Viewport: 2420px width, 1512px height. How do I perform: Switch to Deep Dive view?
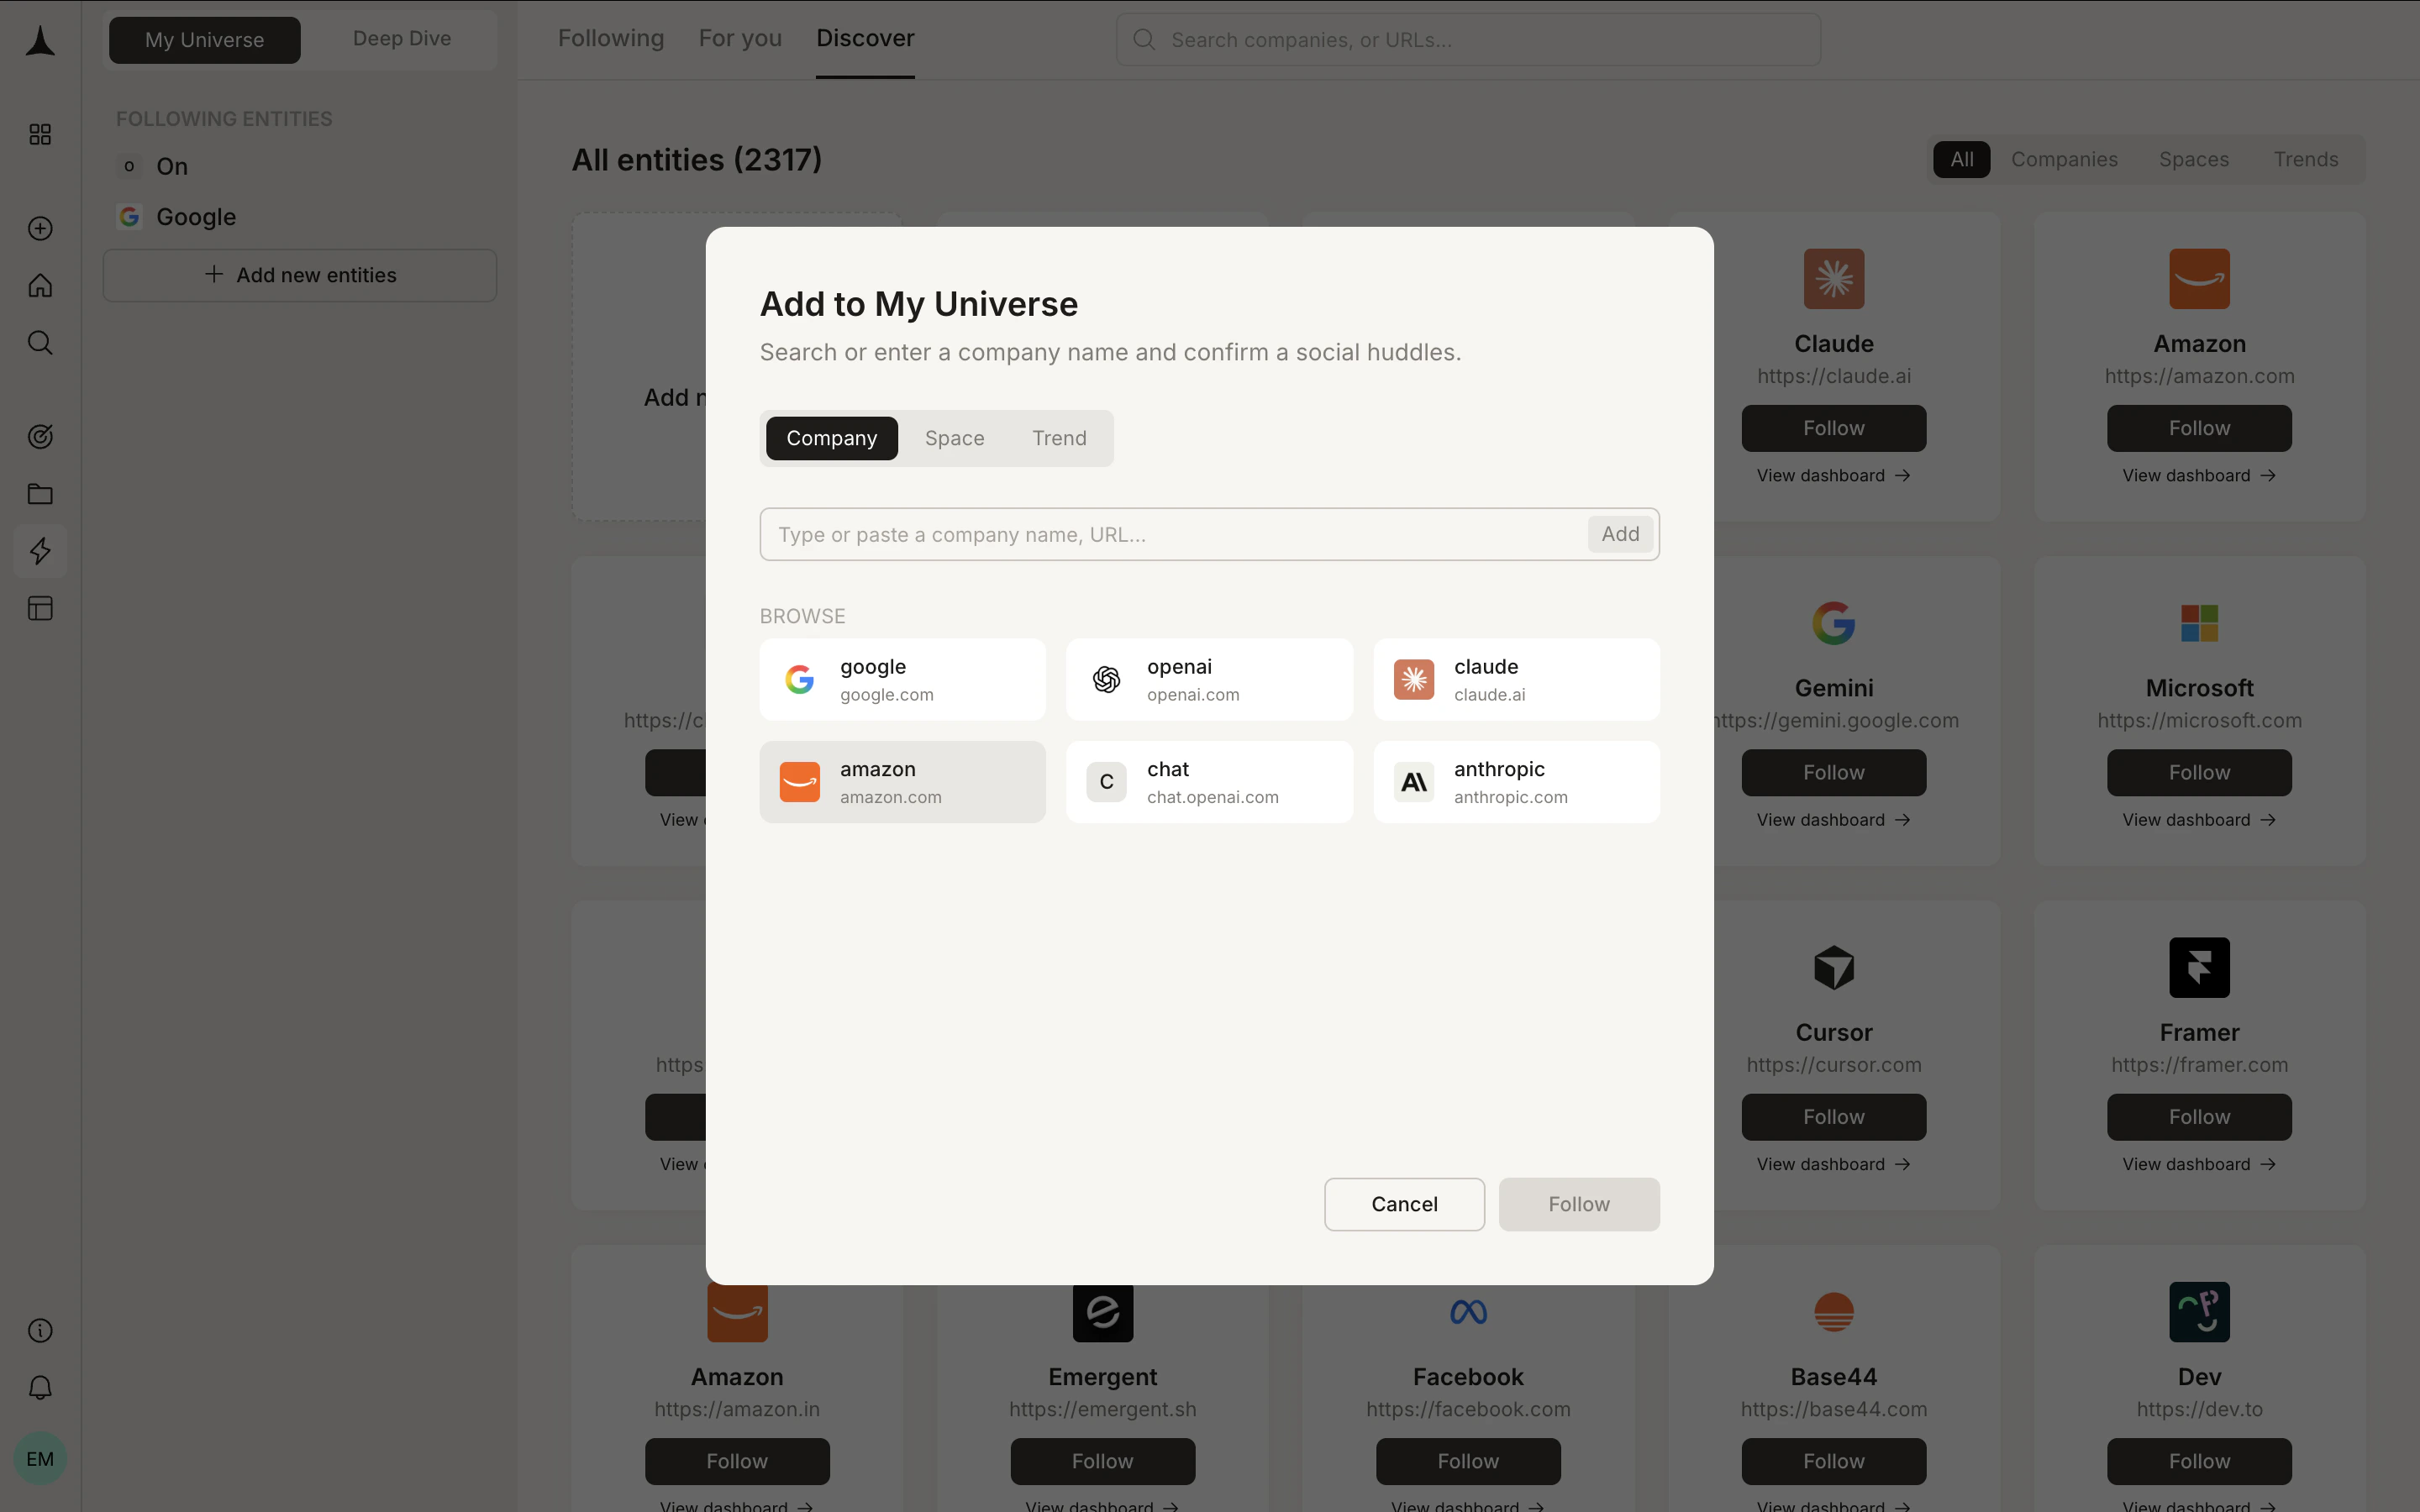pos(401,38)
